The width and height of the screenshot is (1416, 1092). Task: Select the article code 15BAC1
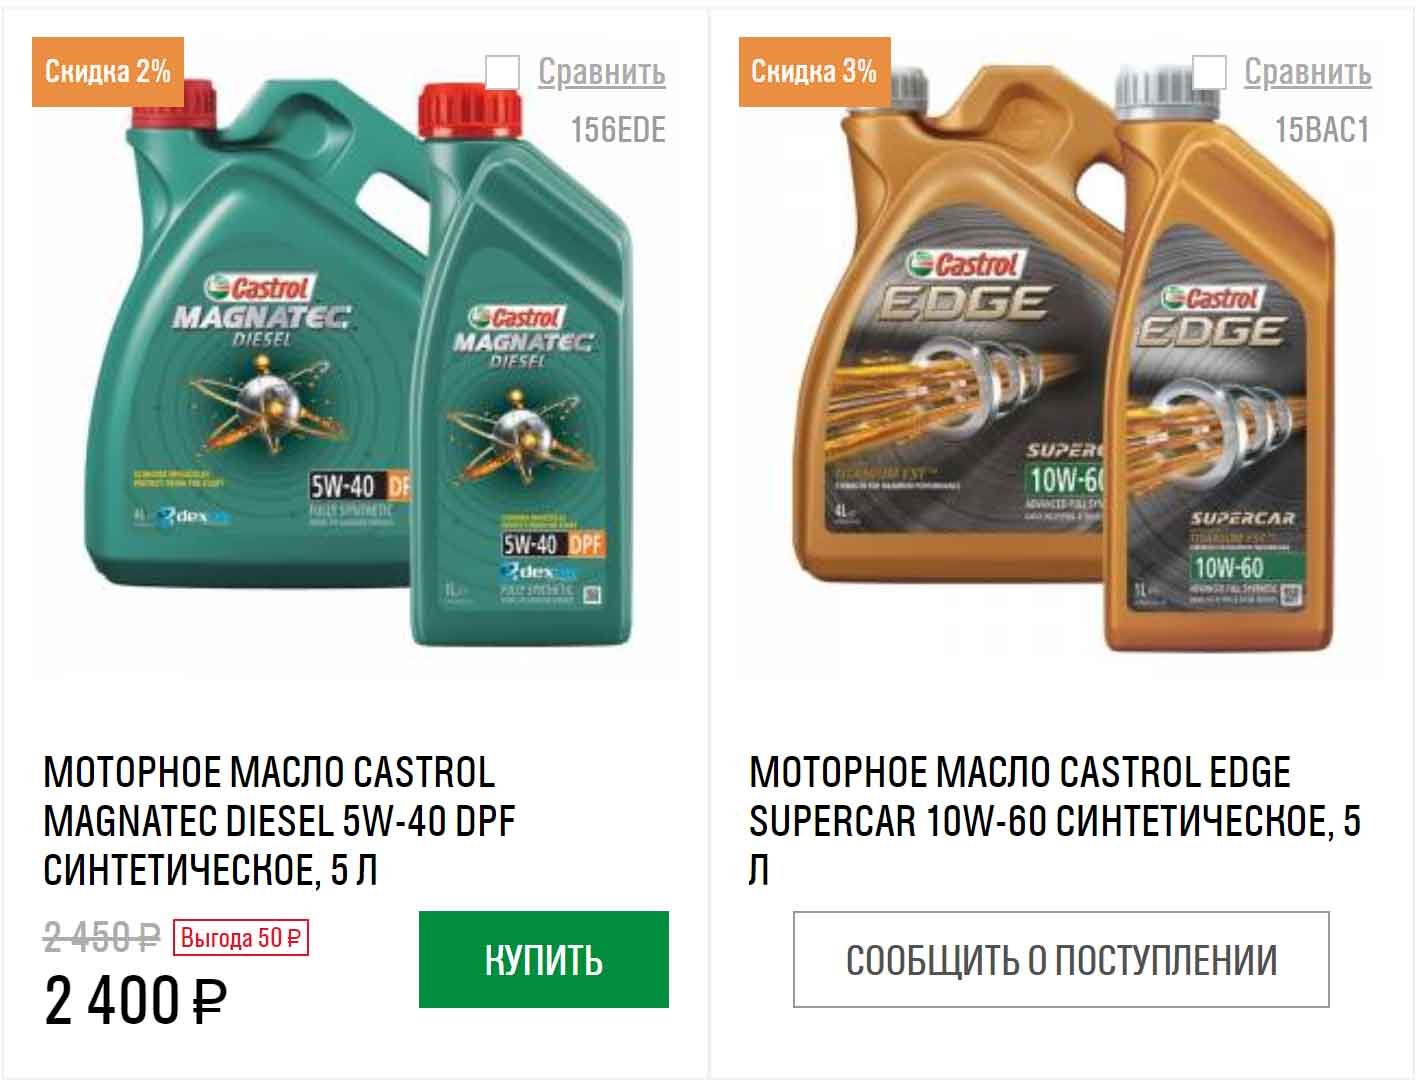(1322, 130)
